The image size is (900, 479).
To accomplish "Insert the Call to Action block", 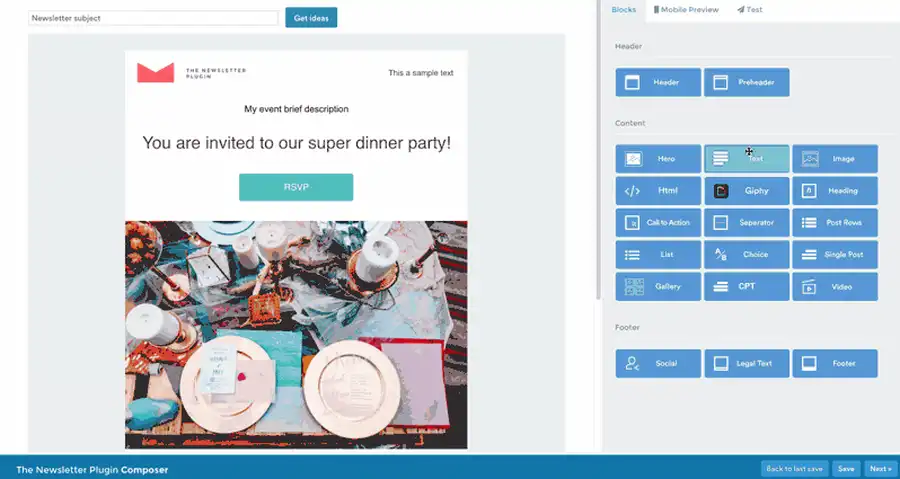I will [658, 223].
